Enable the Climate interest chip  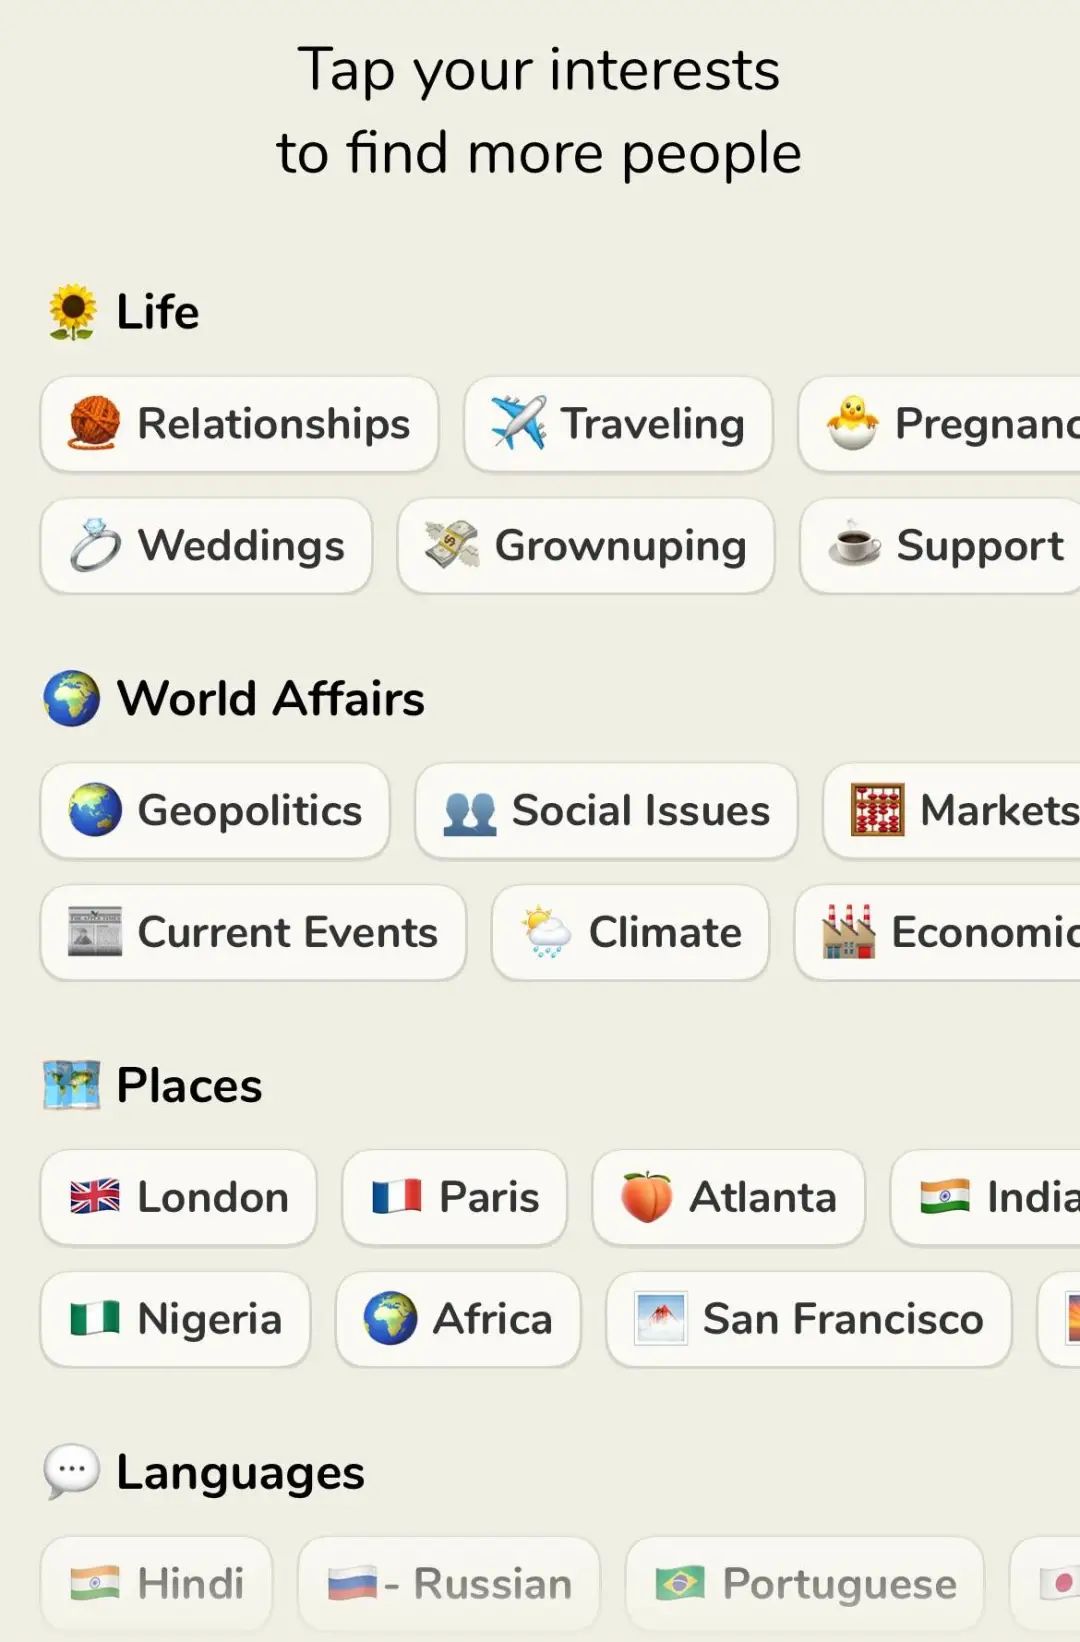click(x=630, y=932)
